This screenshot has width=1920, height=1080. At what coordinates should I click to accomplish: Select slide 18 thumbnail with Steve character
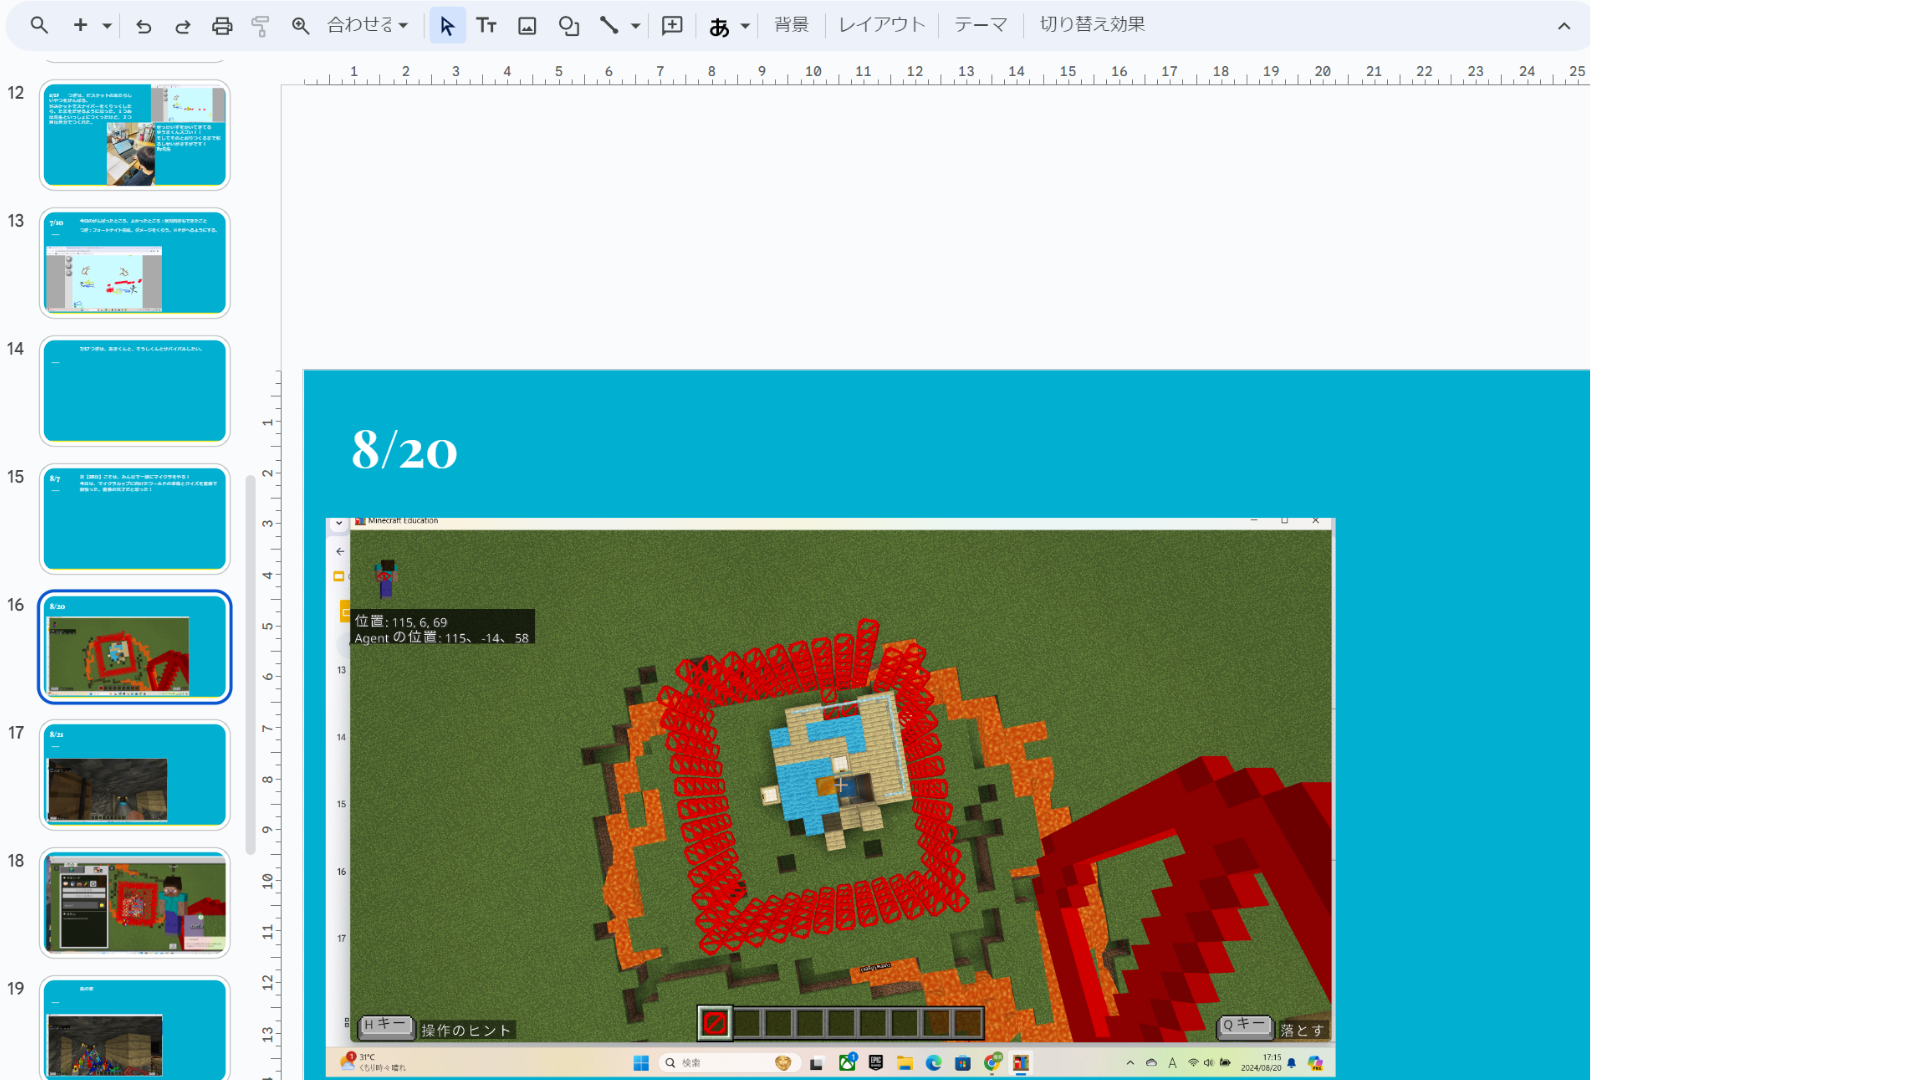135,903
